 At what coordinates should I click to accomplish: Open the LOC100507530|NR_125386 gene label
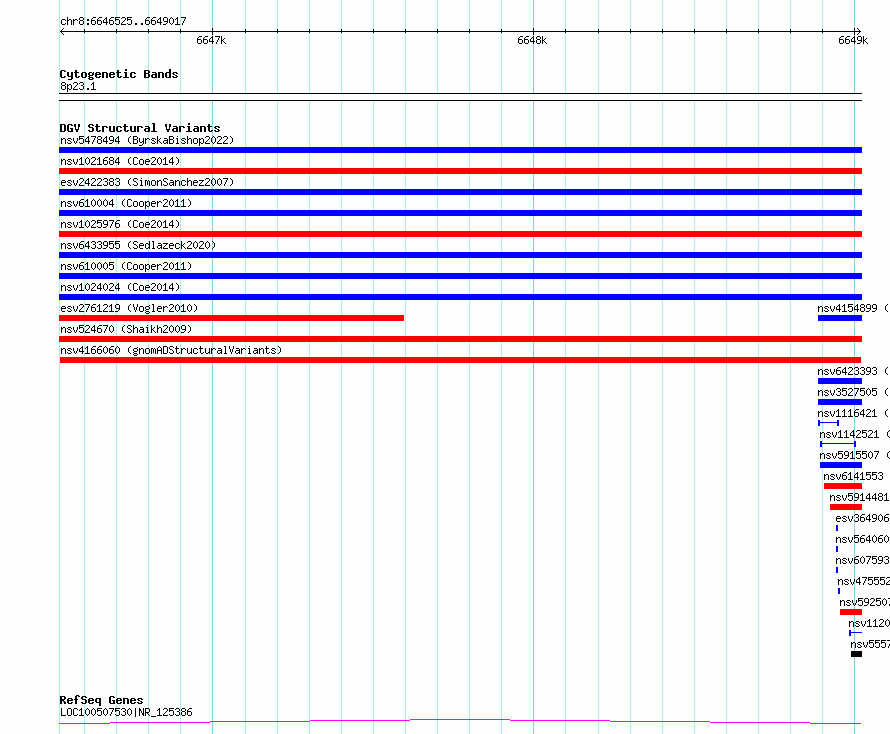(x=126, y=712)
